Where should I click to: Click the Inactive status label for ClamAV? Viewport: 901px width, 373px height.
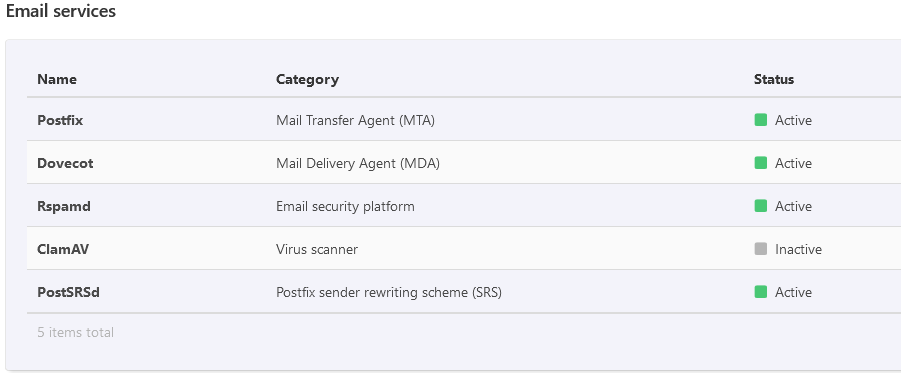click(x=798, y=249)
